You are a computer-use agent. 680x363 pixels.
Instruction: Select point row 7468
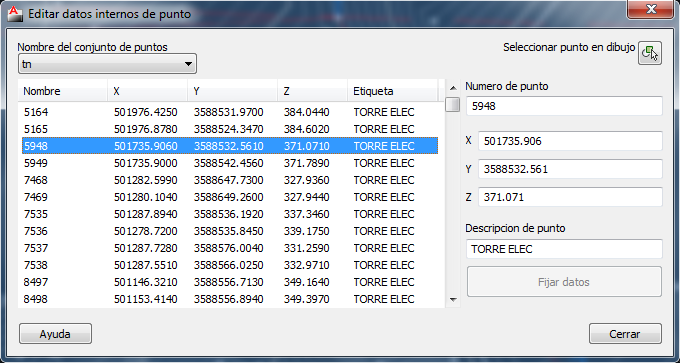230,180
